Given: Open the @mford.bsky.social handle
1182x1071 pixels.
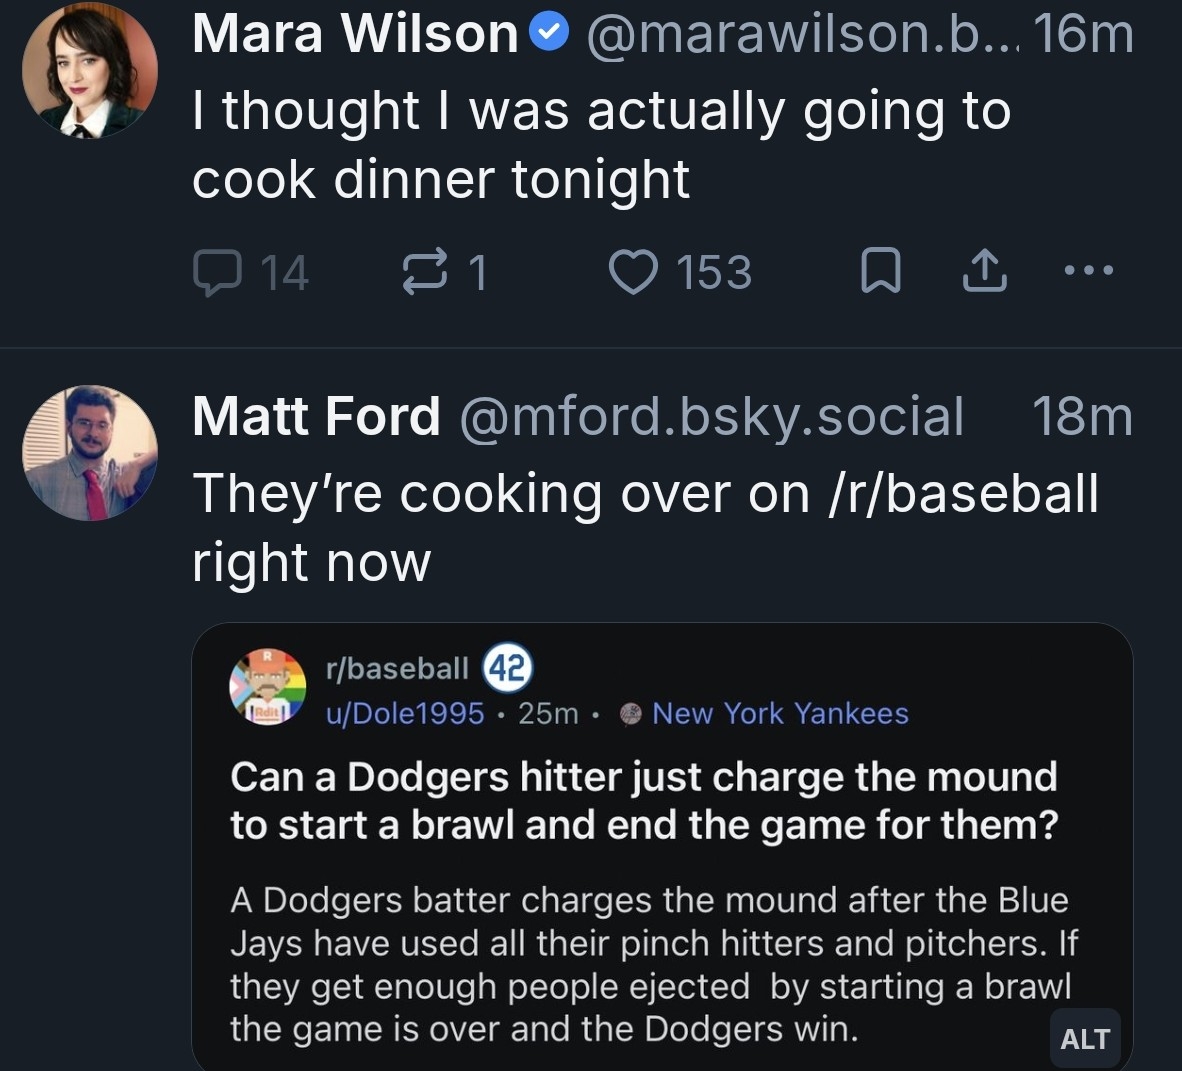Looking at the screenshot, I should 711,416.
